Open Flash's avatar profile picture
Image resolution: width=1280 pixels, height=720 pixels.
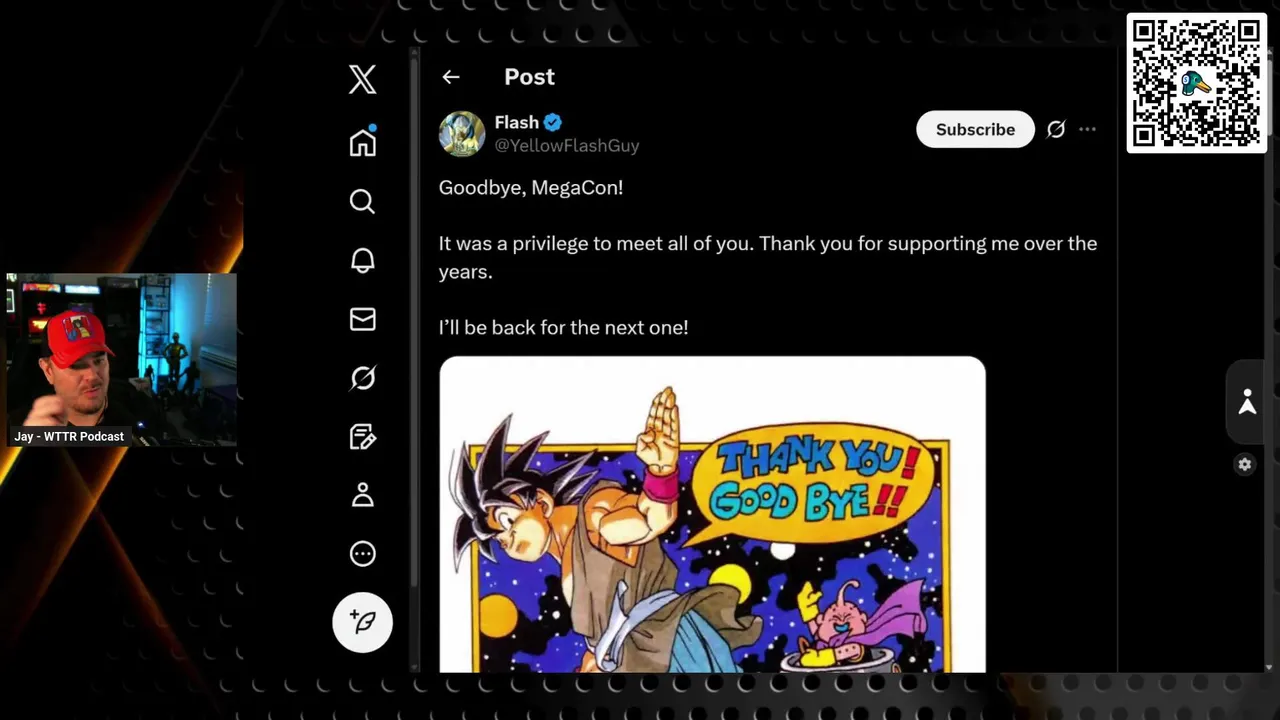tap(462, 134)
